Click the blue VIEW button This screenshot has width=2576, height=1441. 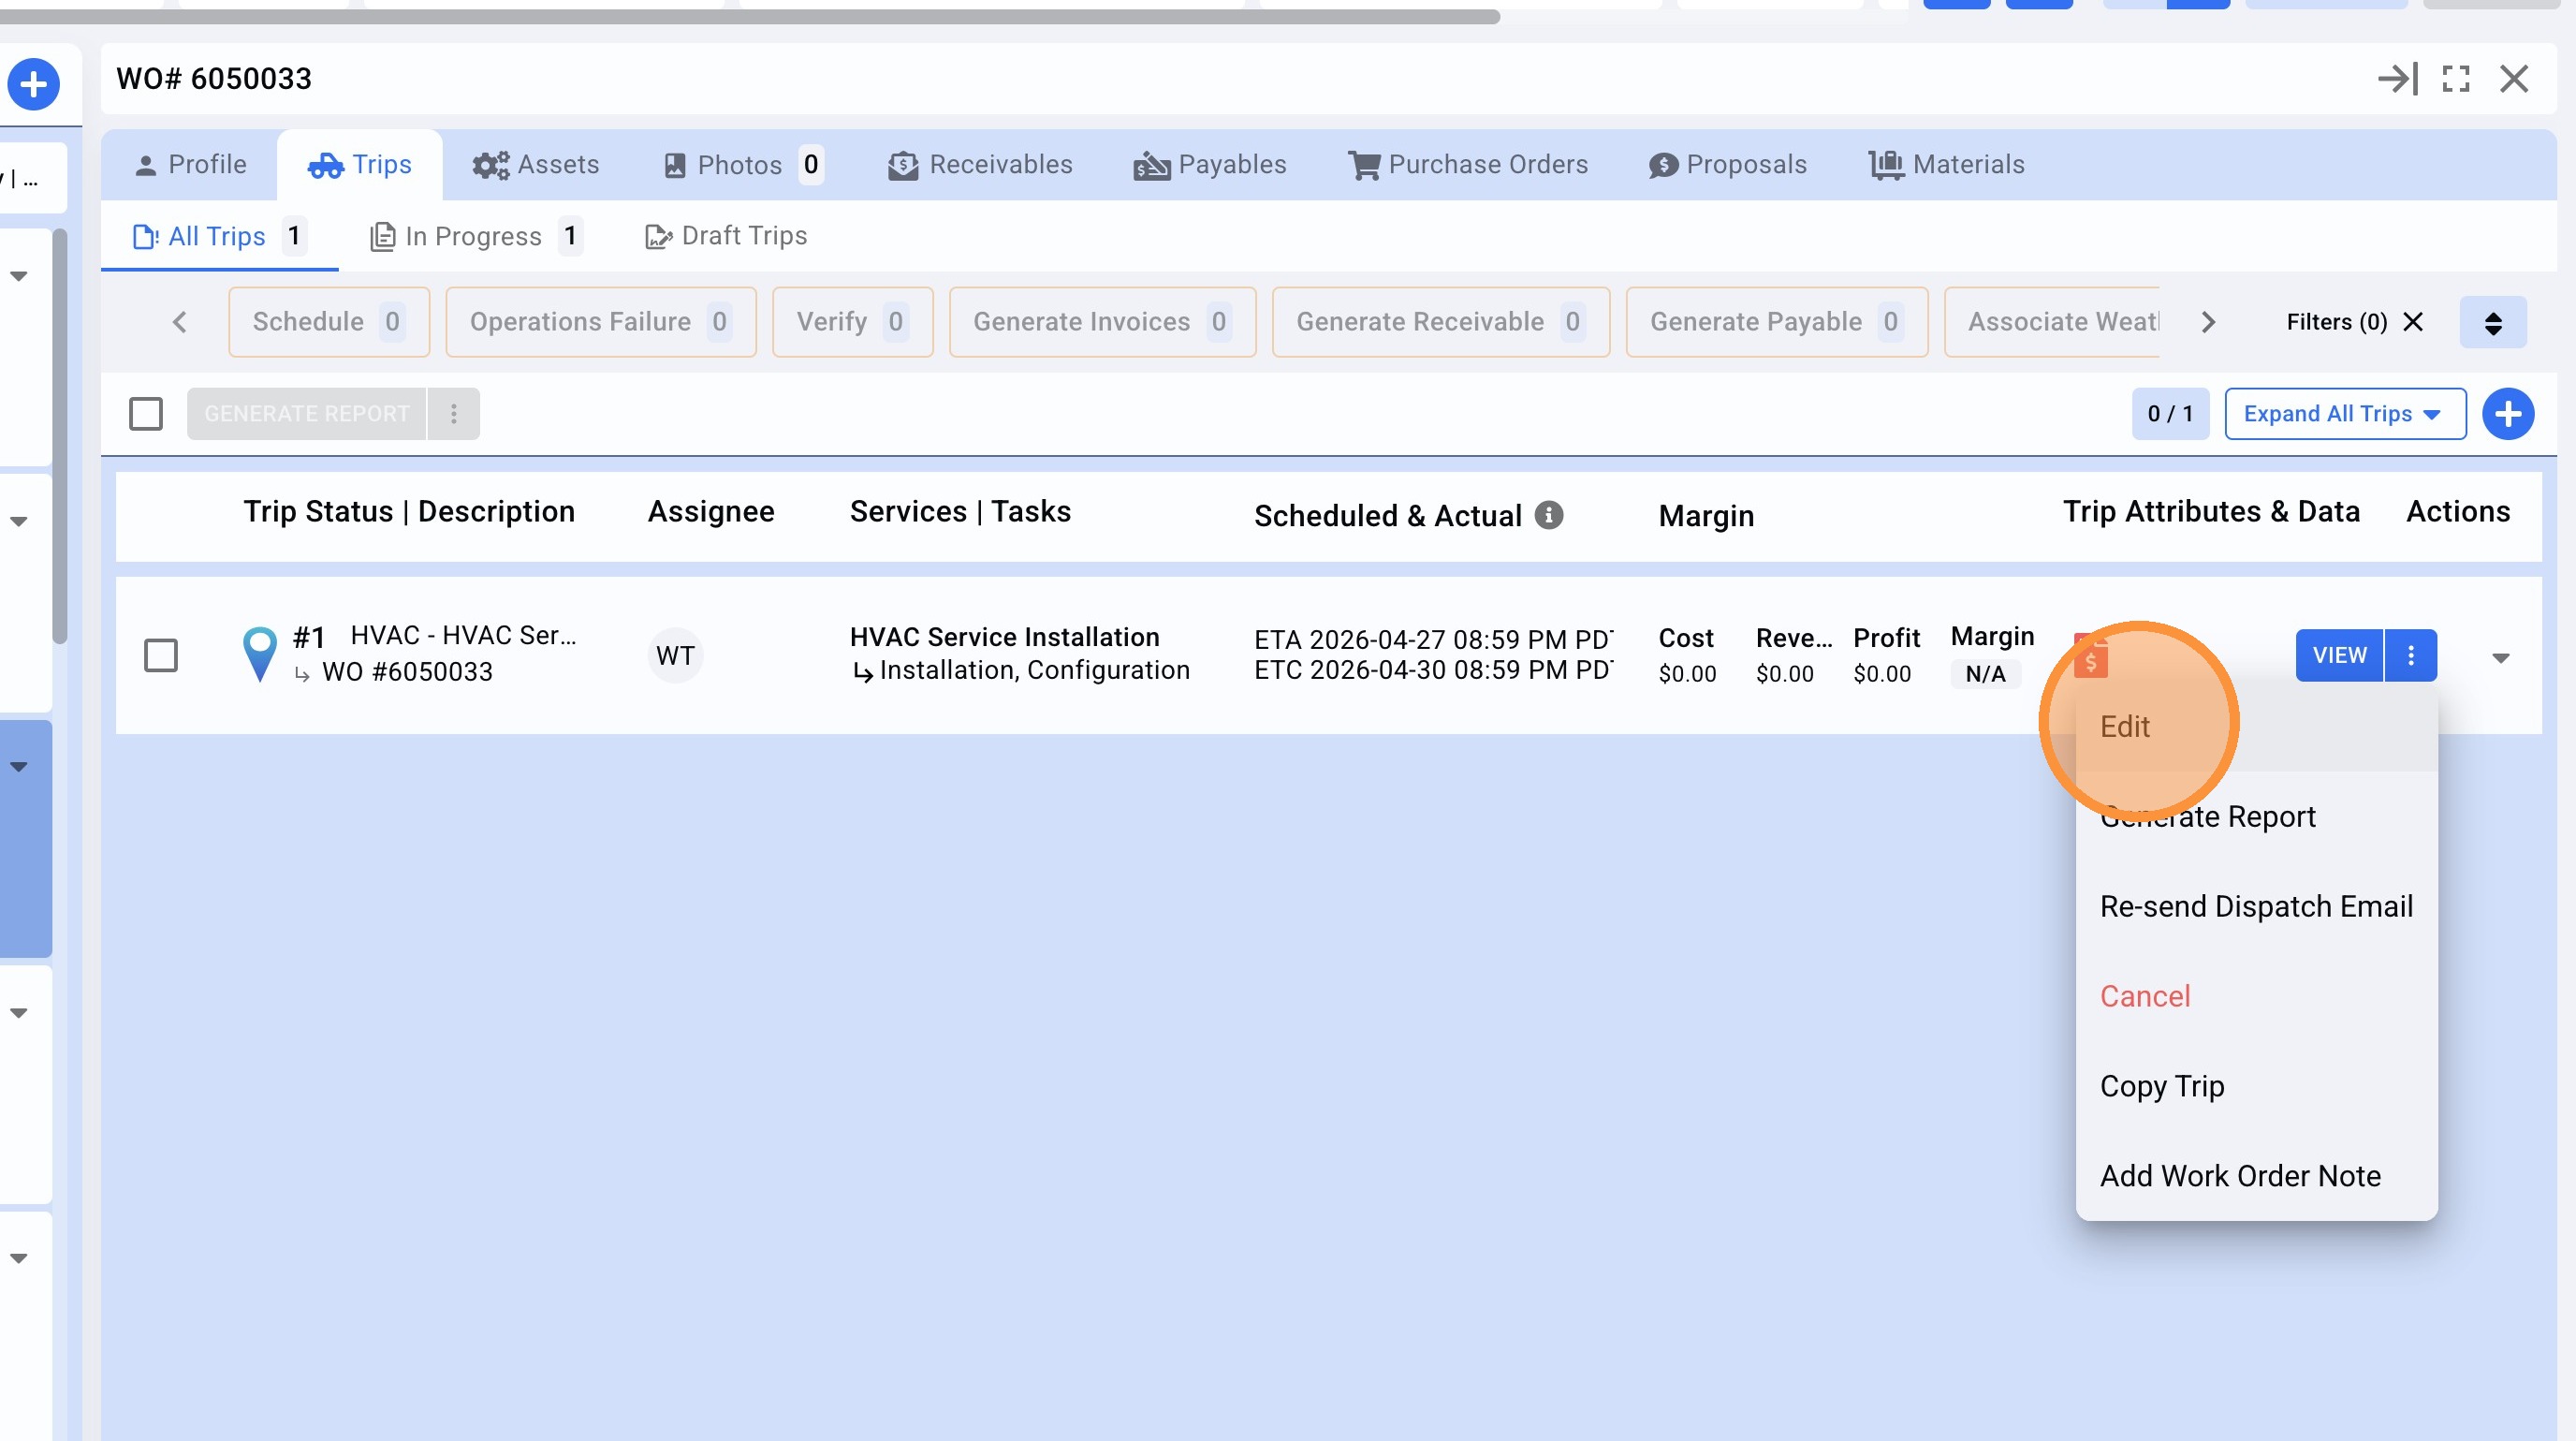2338,656
